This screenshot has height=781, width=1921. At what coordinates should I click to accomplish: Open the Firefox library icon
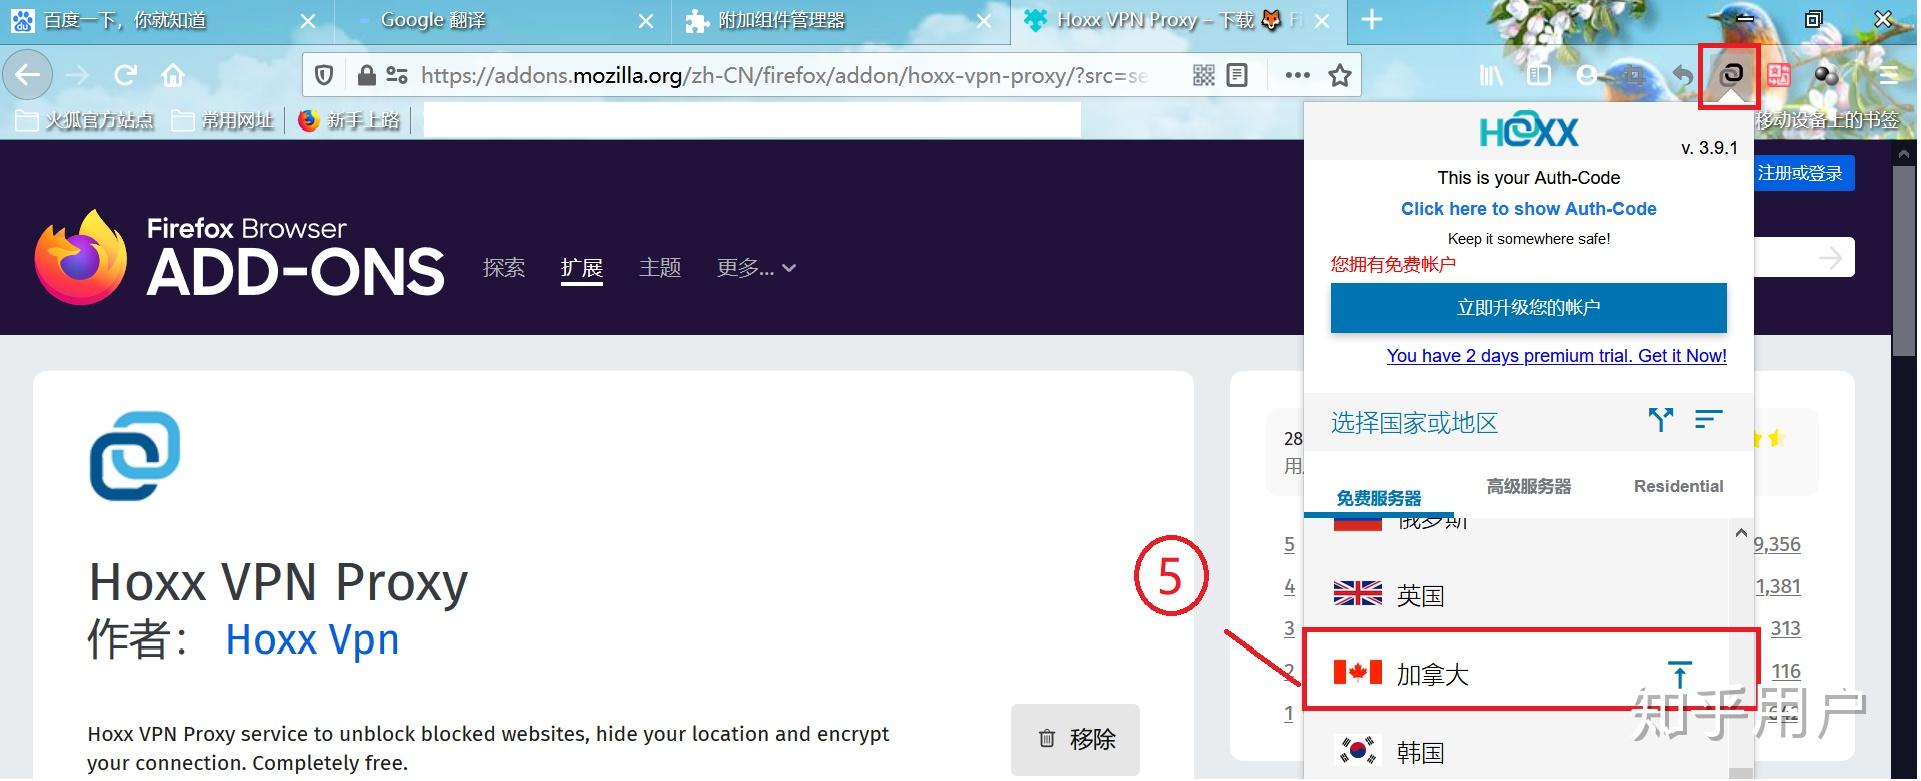tap(1492, 75)
